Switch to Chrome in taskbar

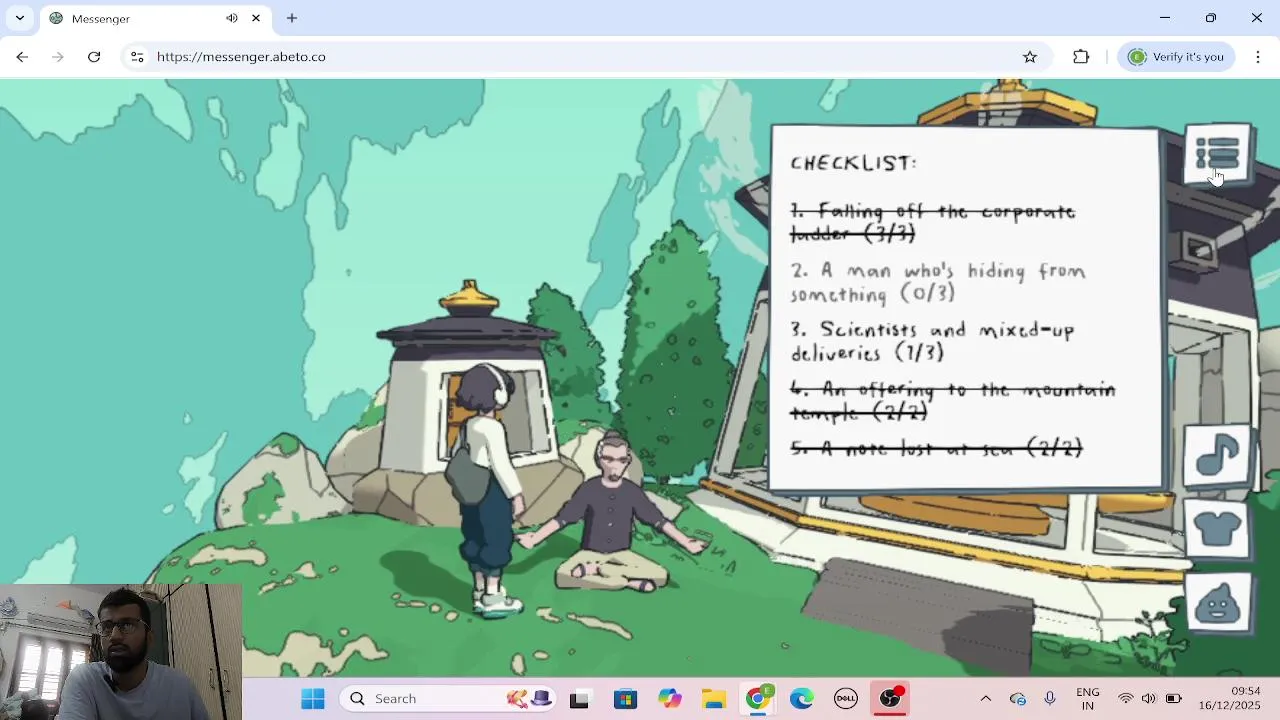coord(758,698)
